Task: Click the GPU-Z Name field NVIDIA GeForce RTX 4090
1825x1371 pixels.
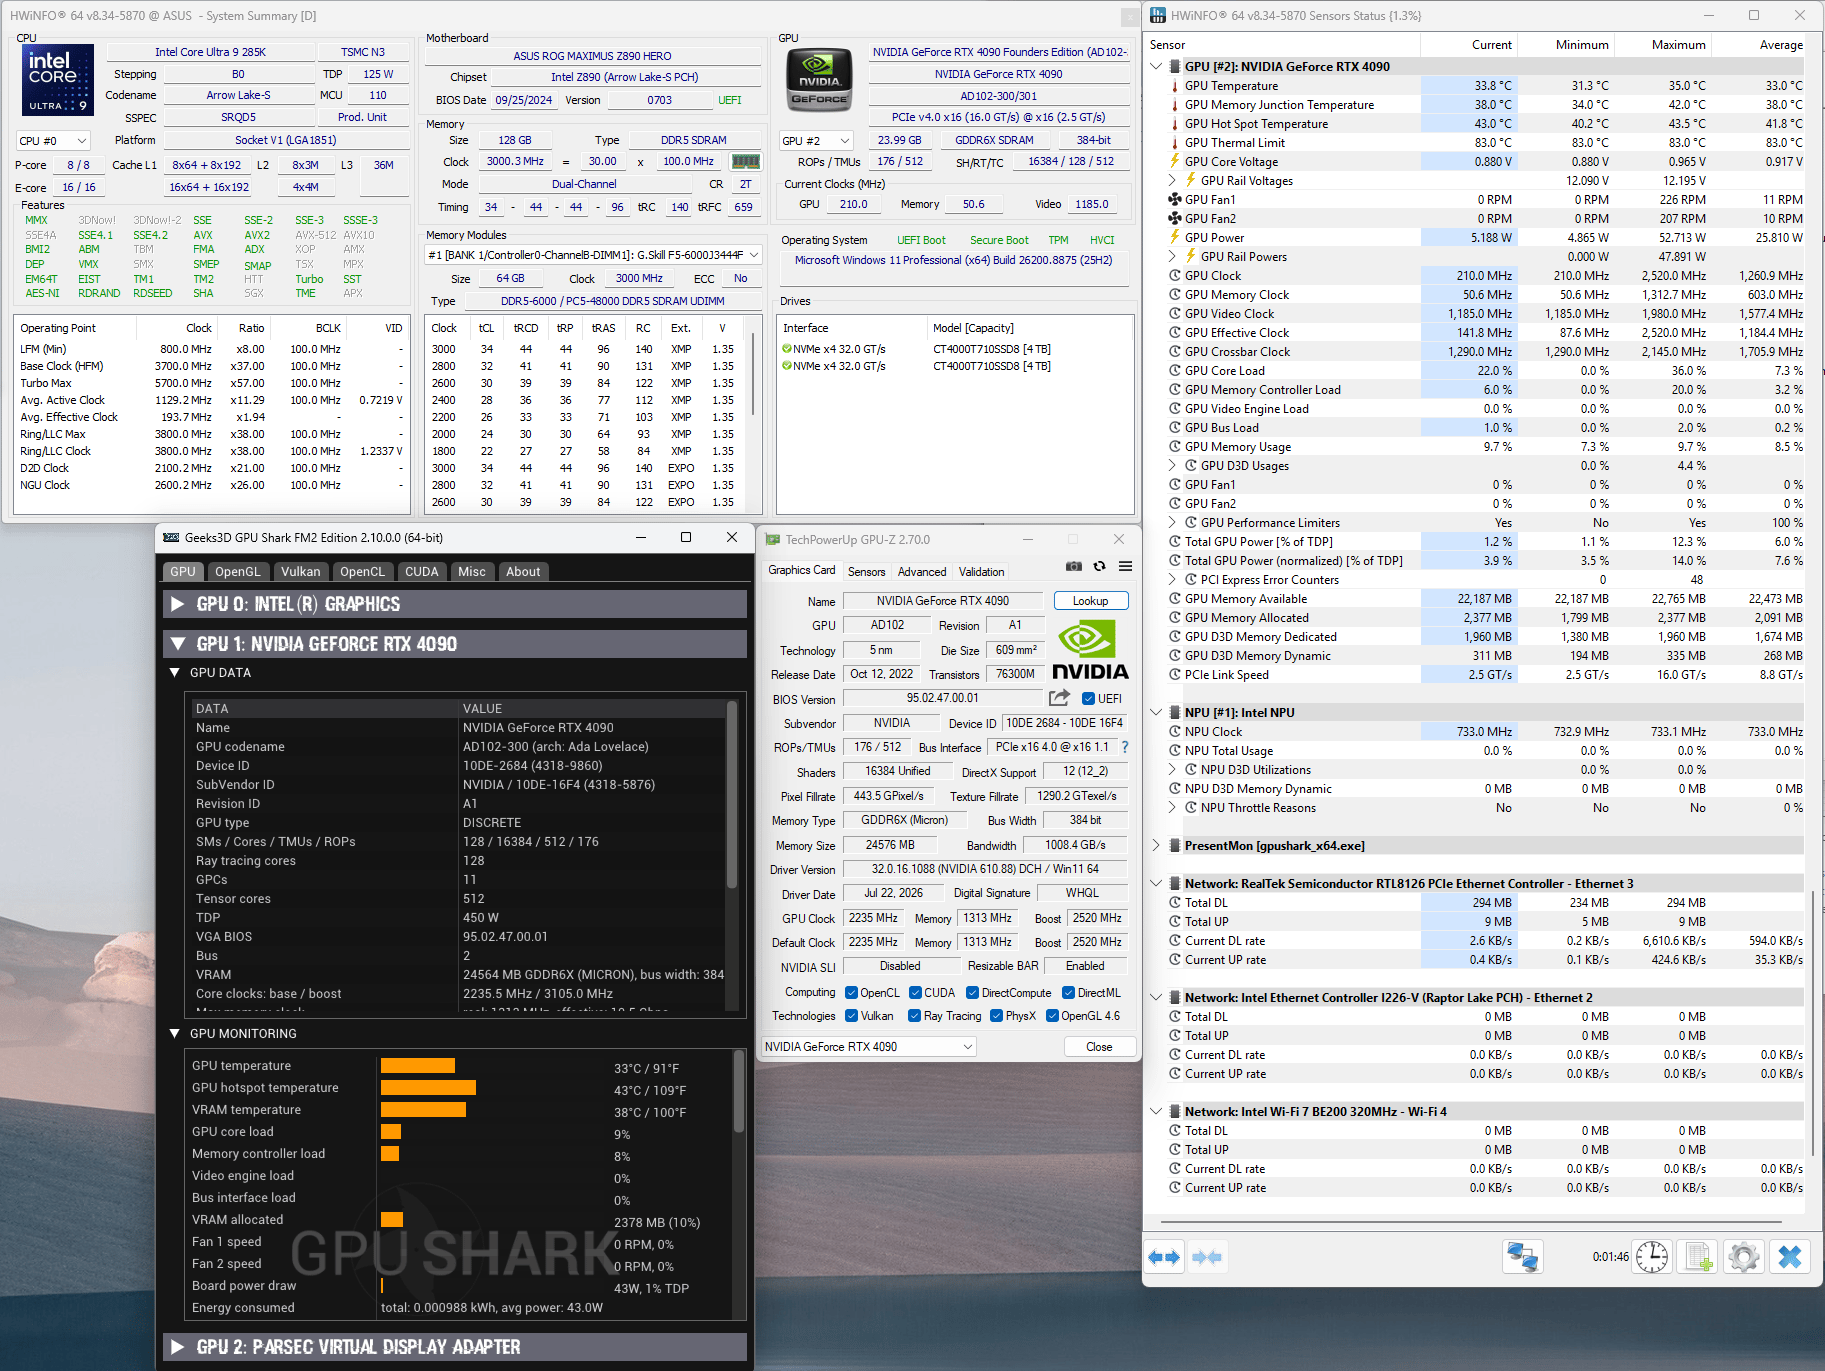Action: pyautogui.click(x=943, y=601)
